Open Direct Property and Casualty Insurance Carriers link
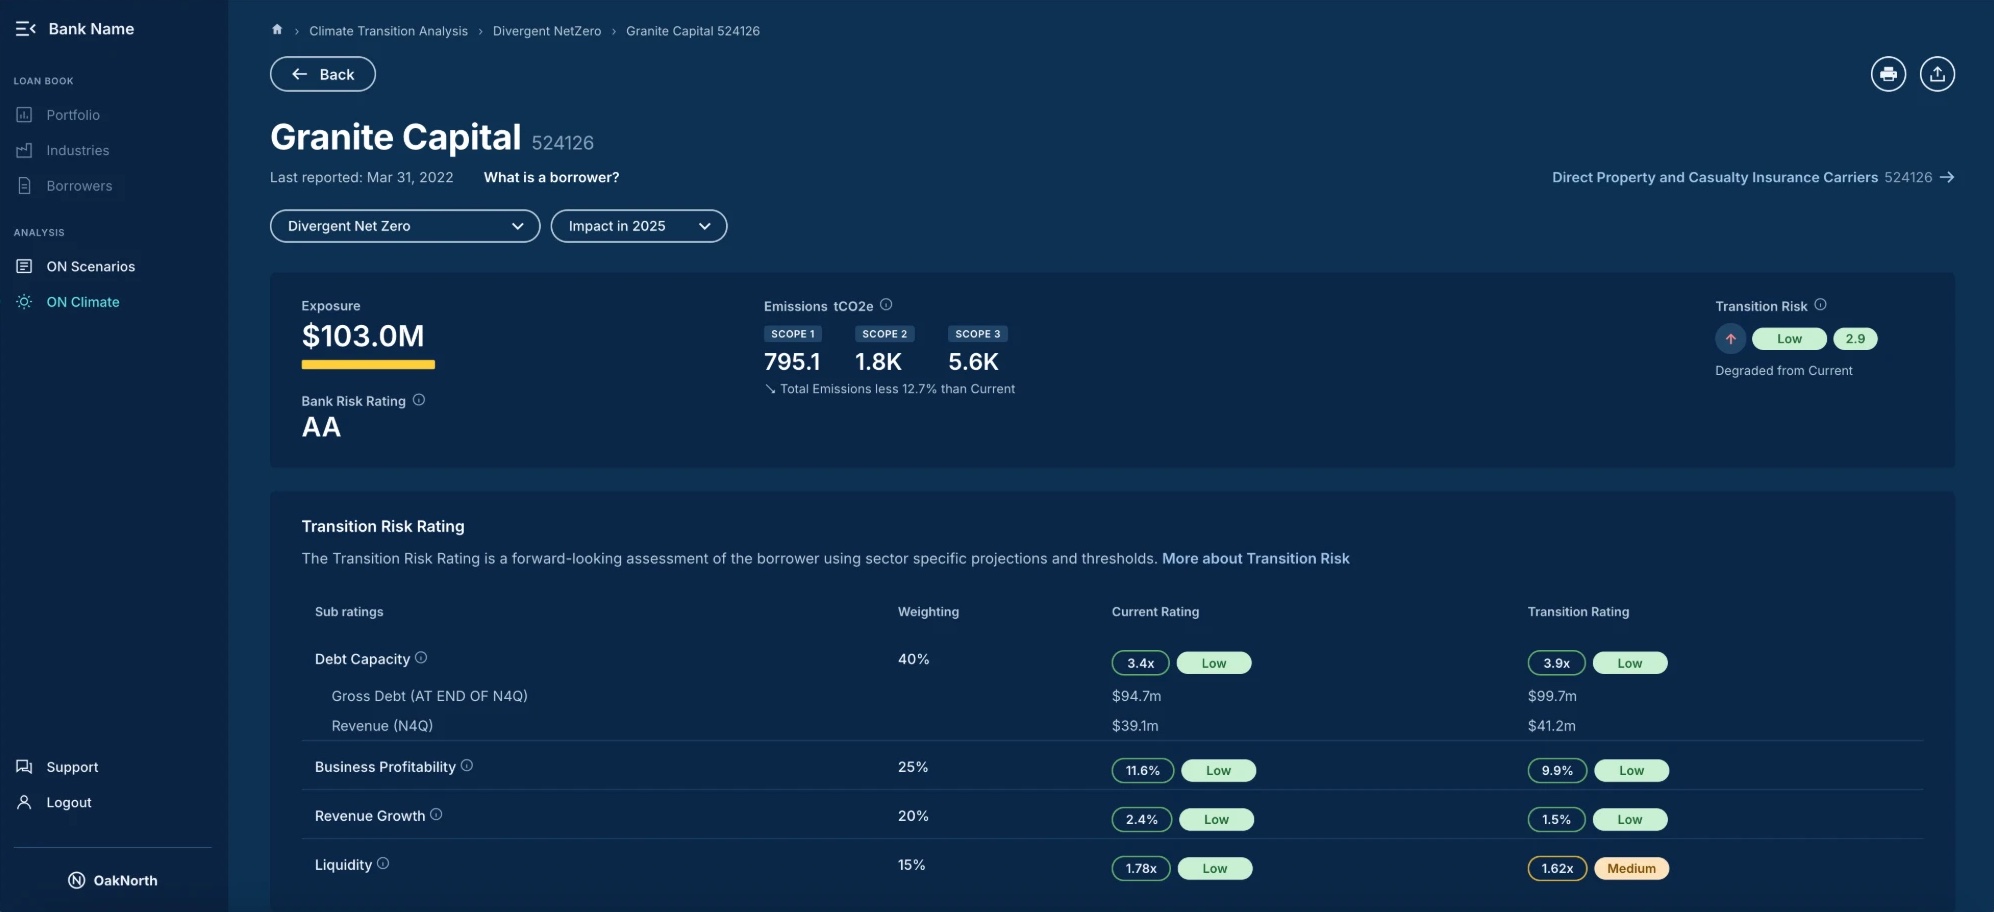Viewport: 1994px width, 912px height. (1753, 177)
